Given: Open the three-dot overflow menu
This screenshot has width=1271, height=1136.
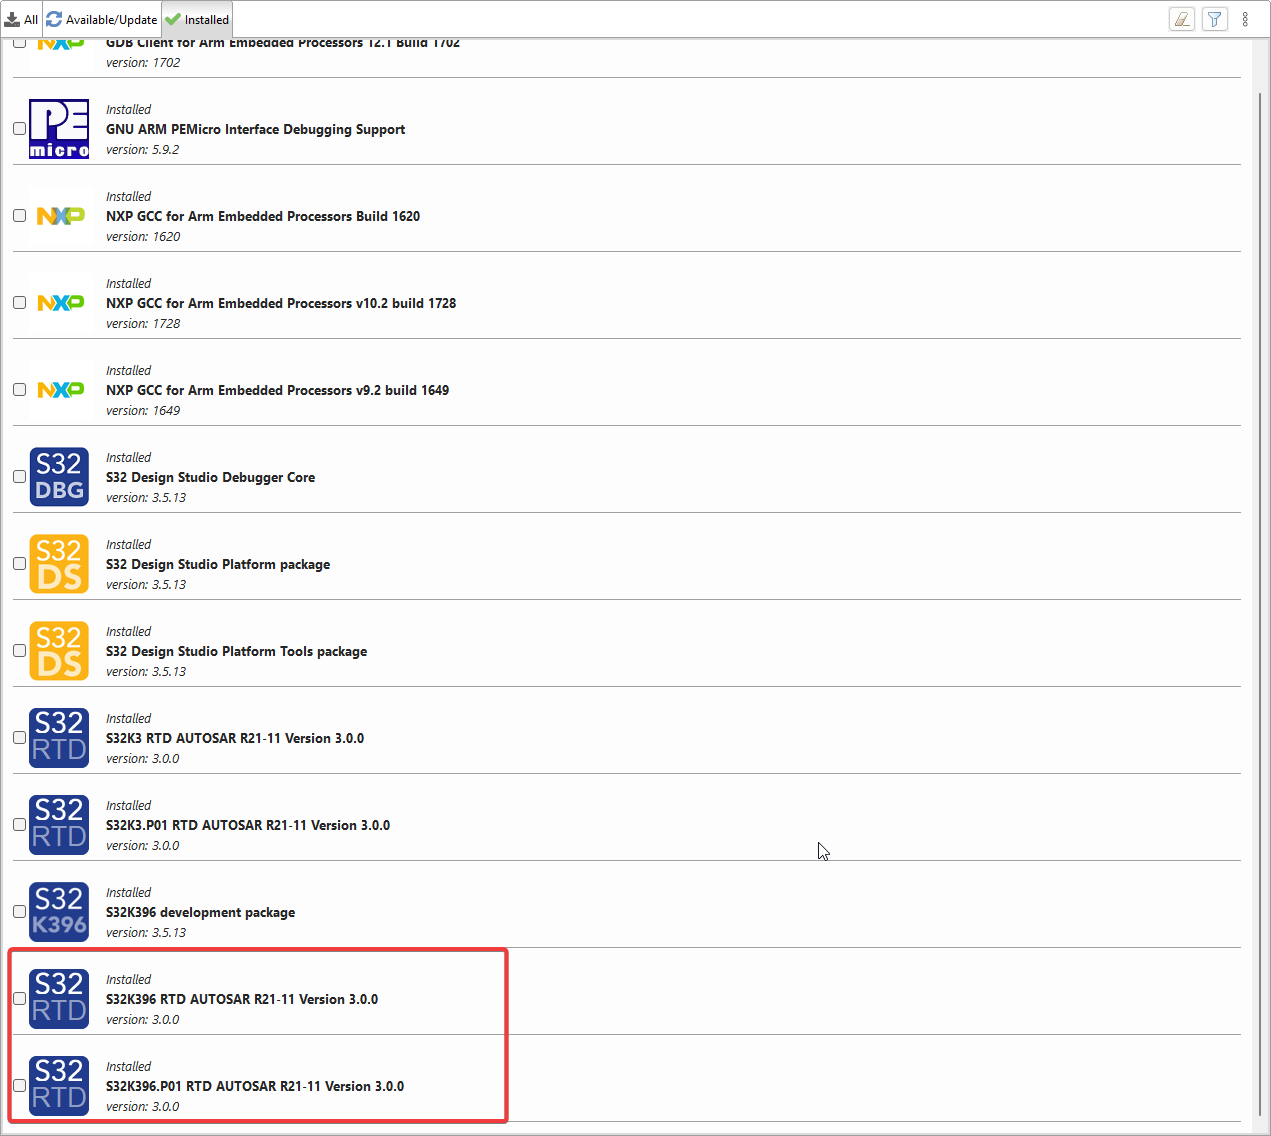Looking at the screenshot, I should click(1244, 19).
